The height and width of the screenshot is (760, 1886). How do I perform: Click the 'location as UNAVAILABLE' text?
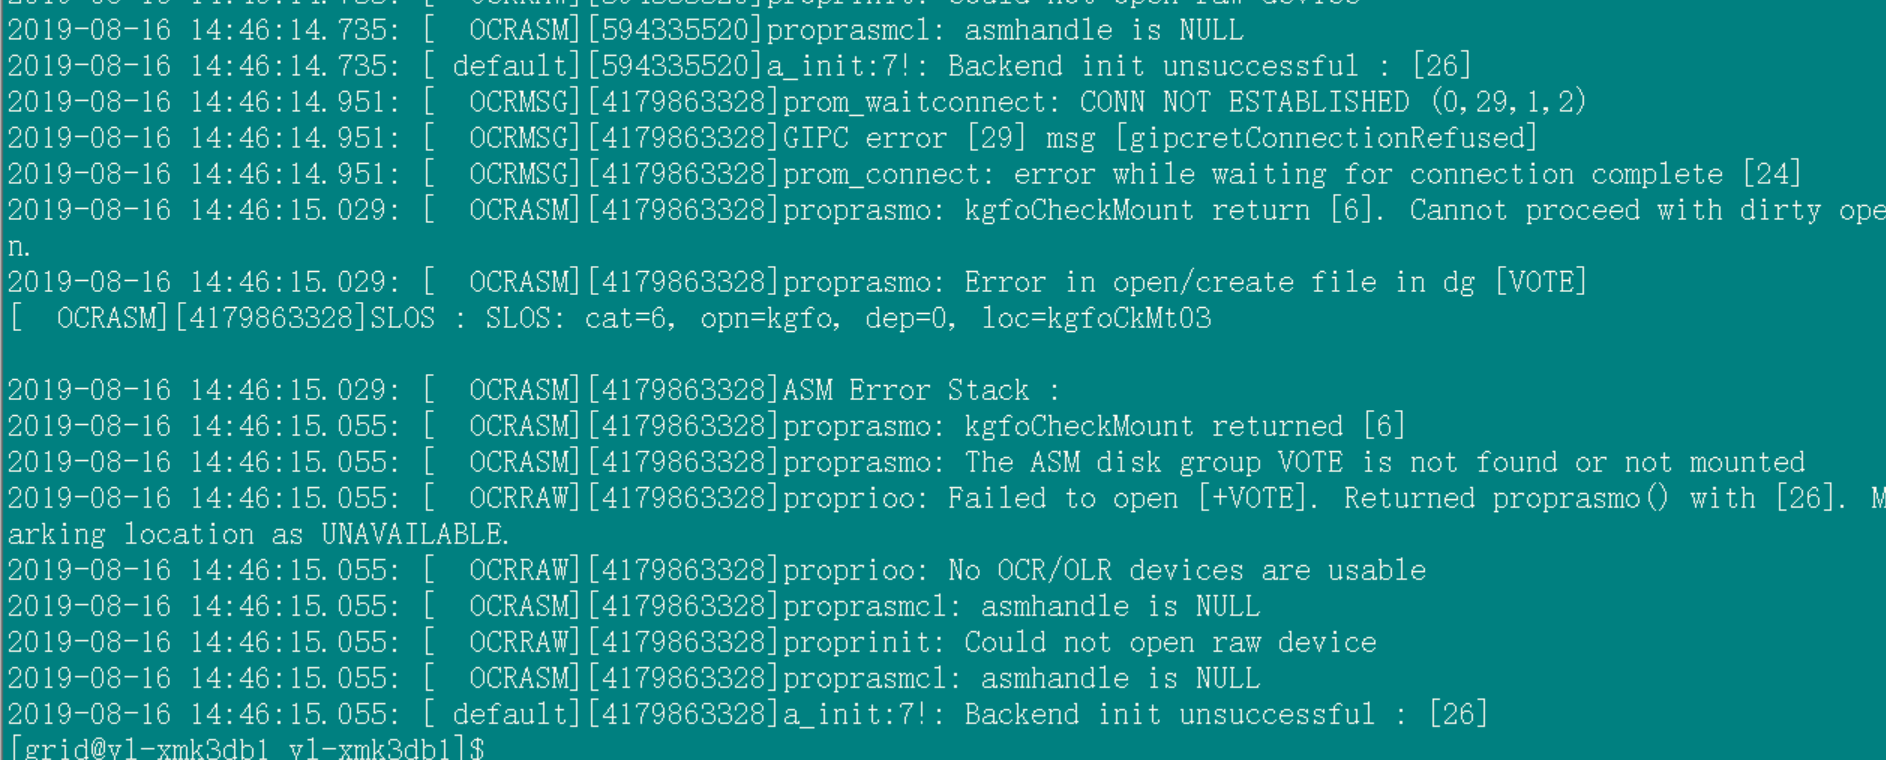coord(316,534)
